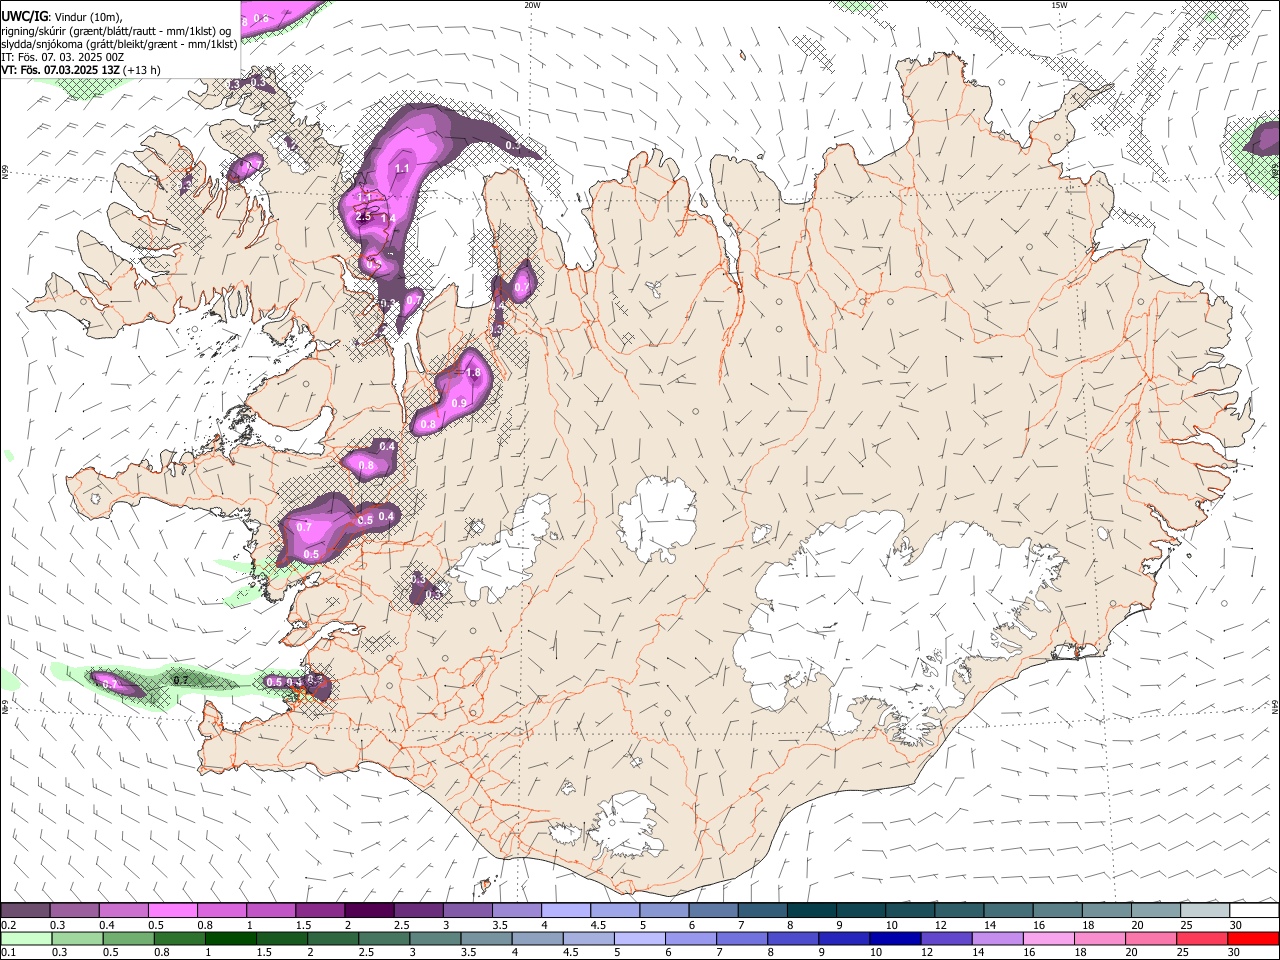The height and width of the screenshot is (960, 1280).
Task: Click the '0.2' label under the top legend row
Action: (x=9, y=925)
